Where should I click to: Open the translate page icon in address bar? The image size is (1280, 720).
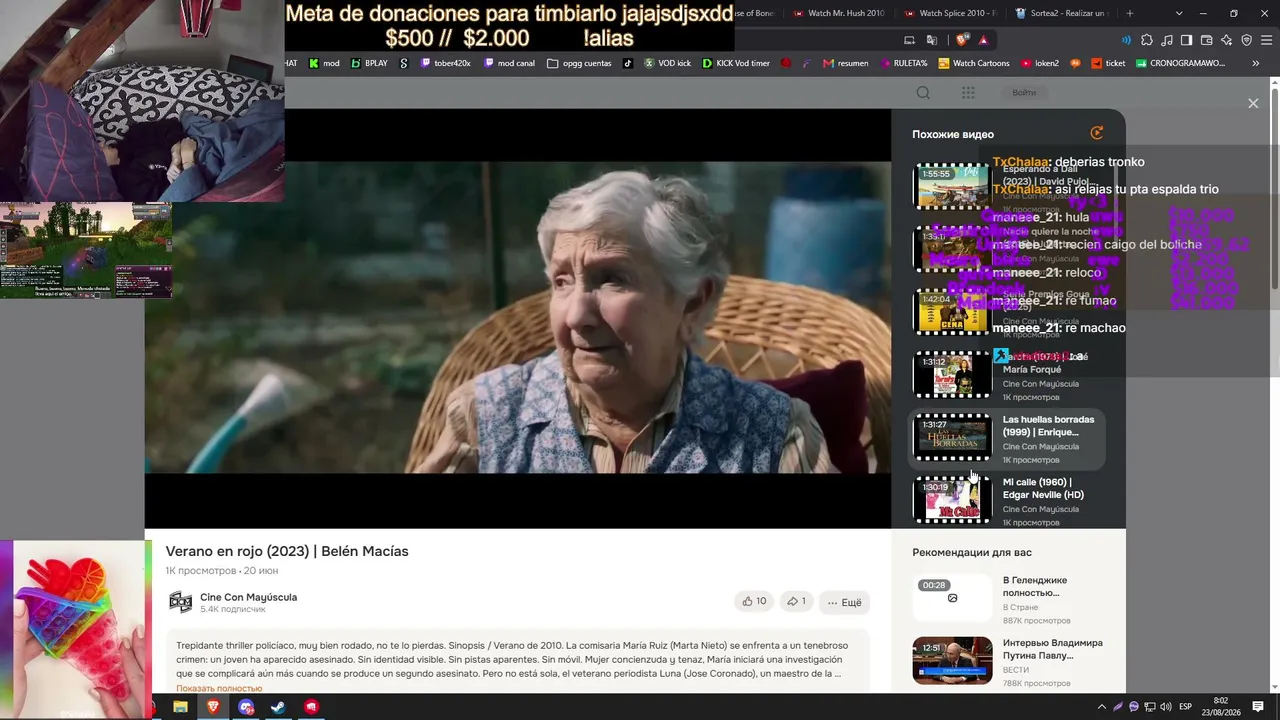tap(932, 40)
